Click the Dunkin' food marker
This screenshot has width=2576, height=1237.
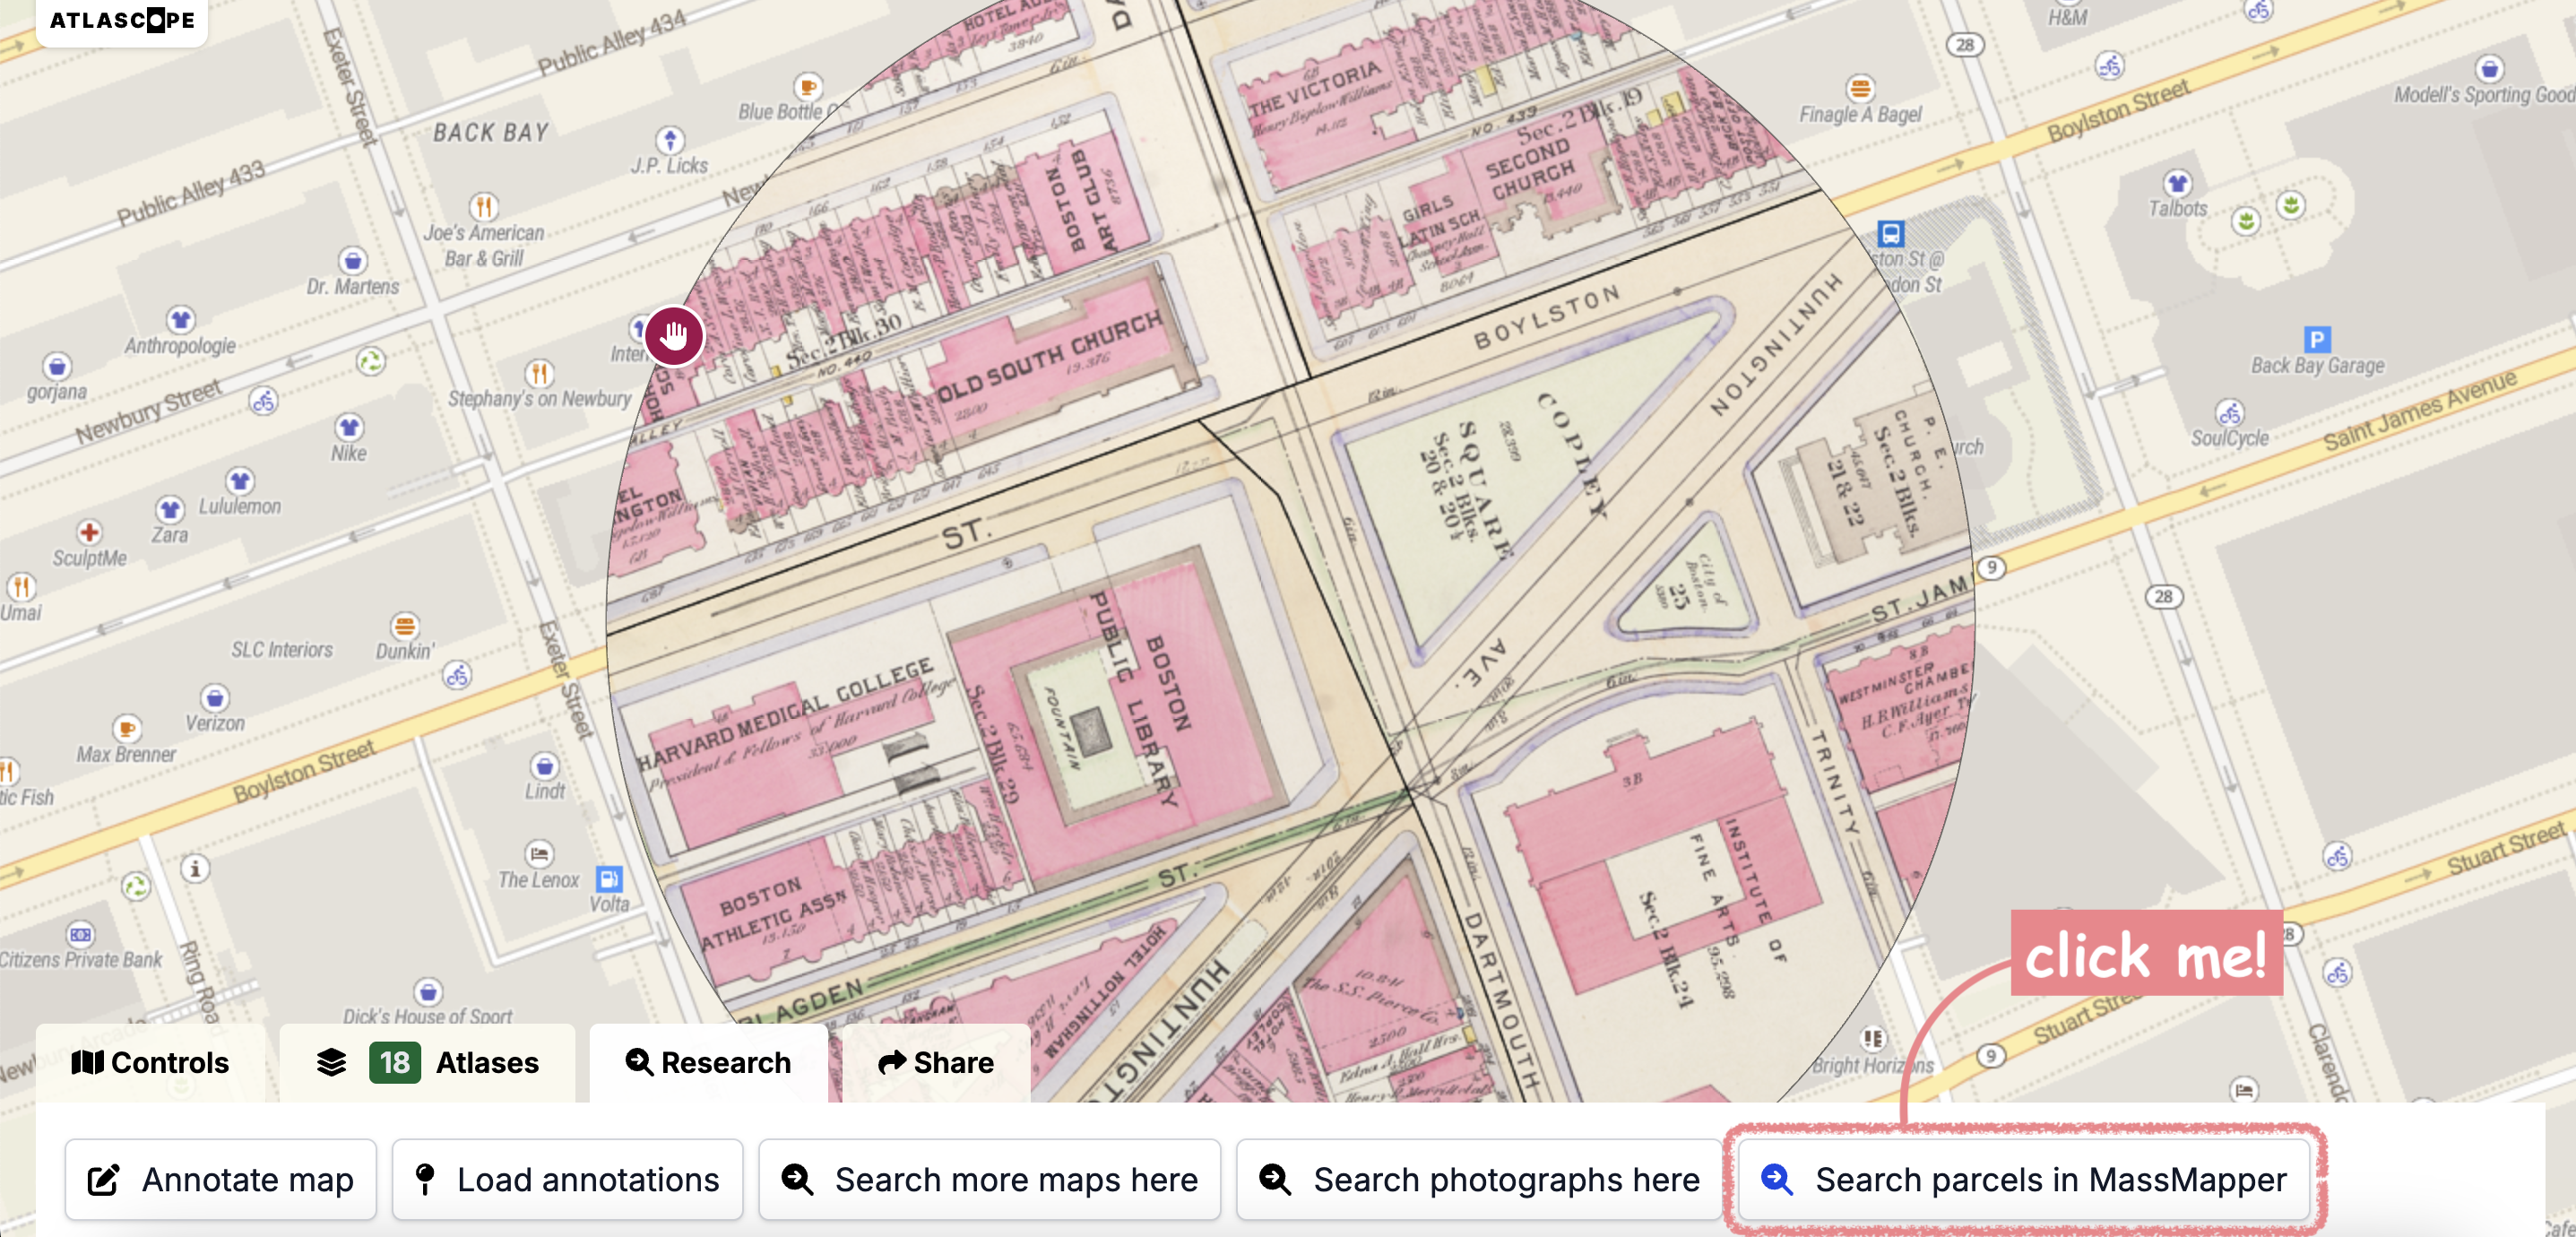click(x=404, y=626)
